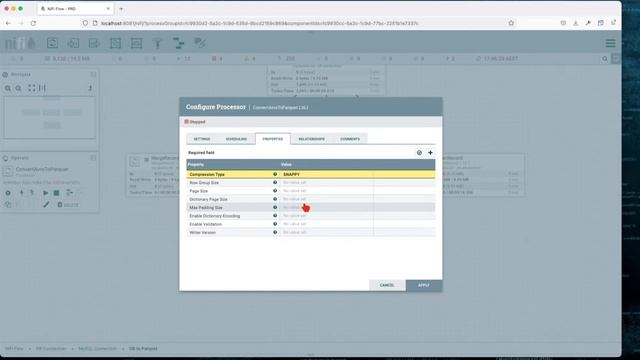Collapse the Navigate panel
The image size is (640, 360).
[x=93, y=74]
